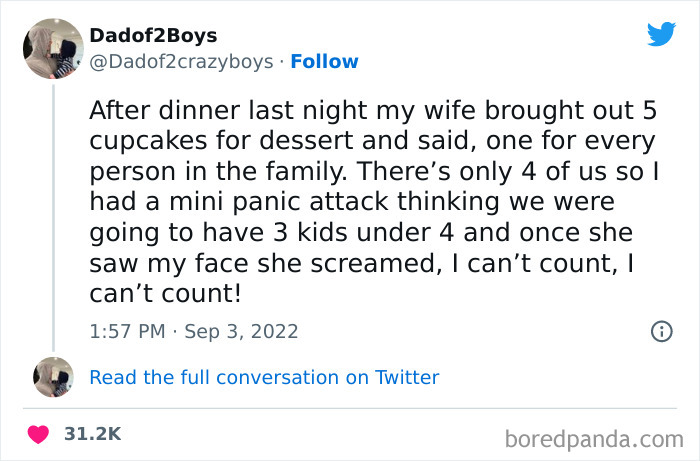
Task: Like the tweet with the heart icon
Action: tap(39, 434)
